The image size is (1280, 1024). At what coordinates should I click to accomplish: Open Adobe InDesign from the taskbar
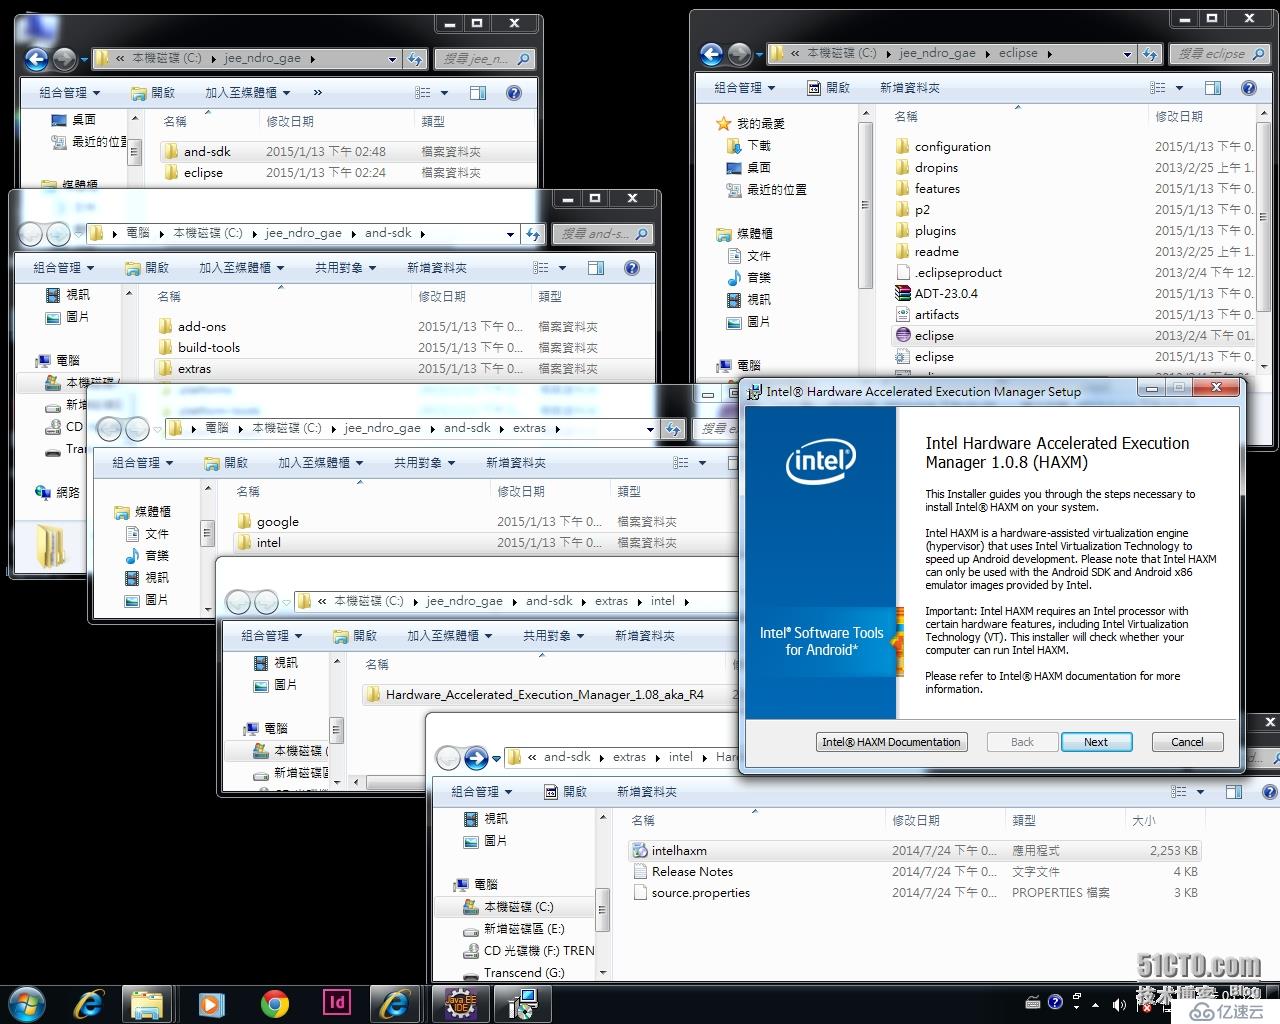pyautogui.click(x=337, y=1002)
